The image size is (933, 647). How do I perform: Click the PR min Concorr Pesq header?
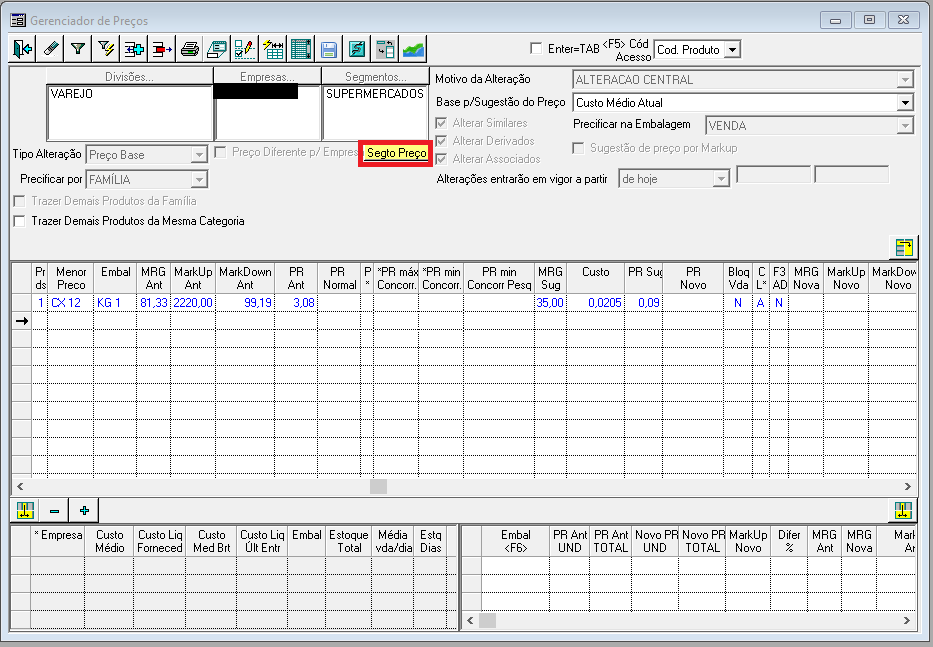499,278
